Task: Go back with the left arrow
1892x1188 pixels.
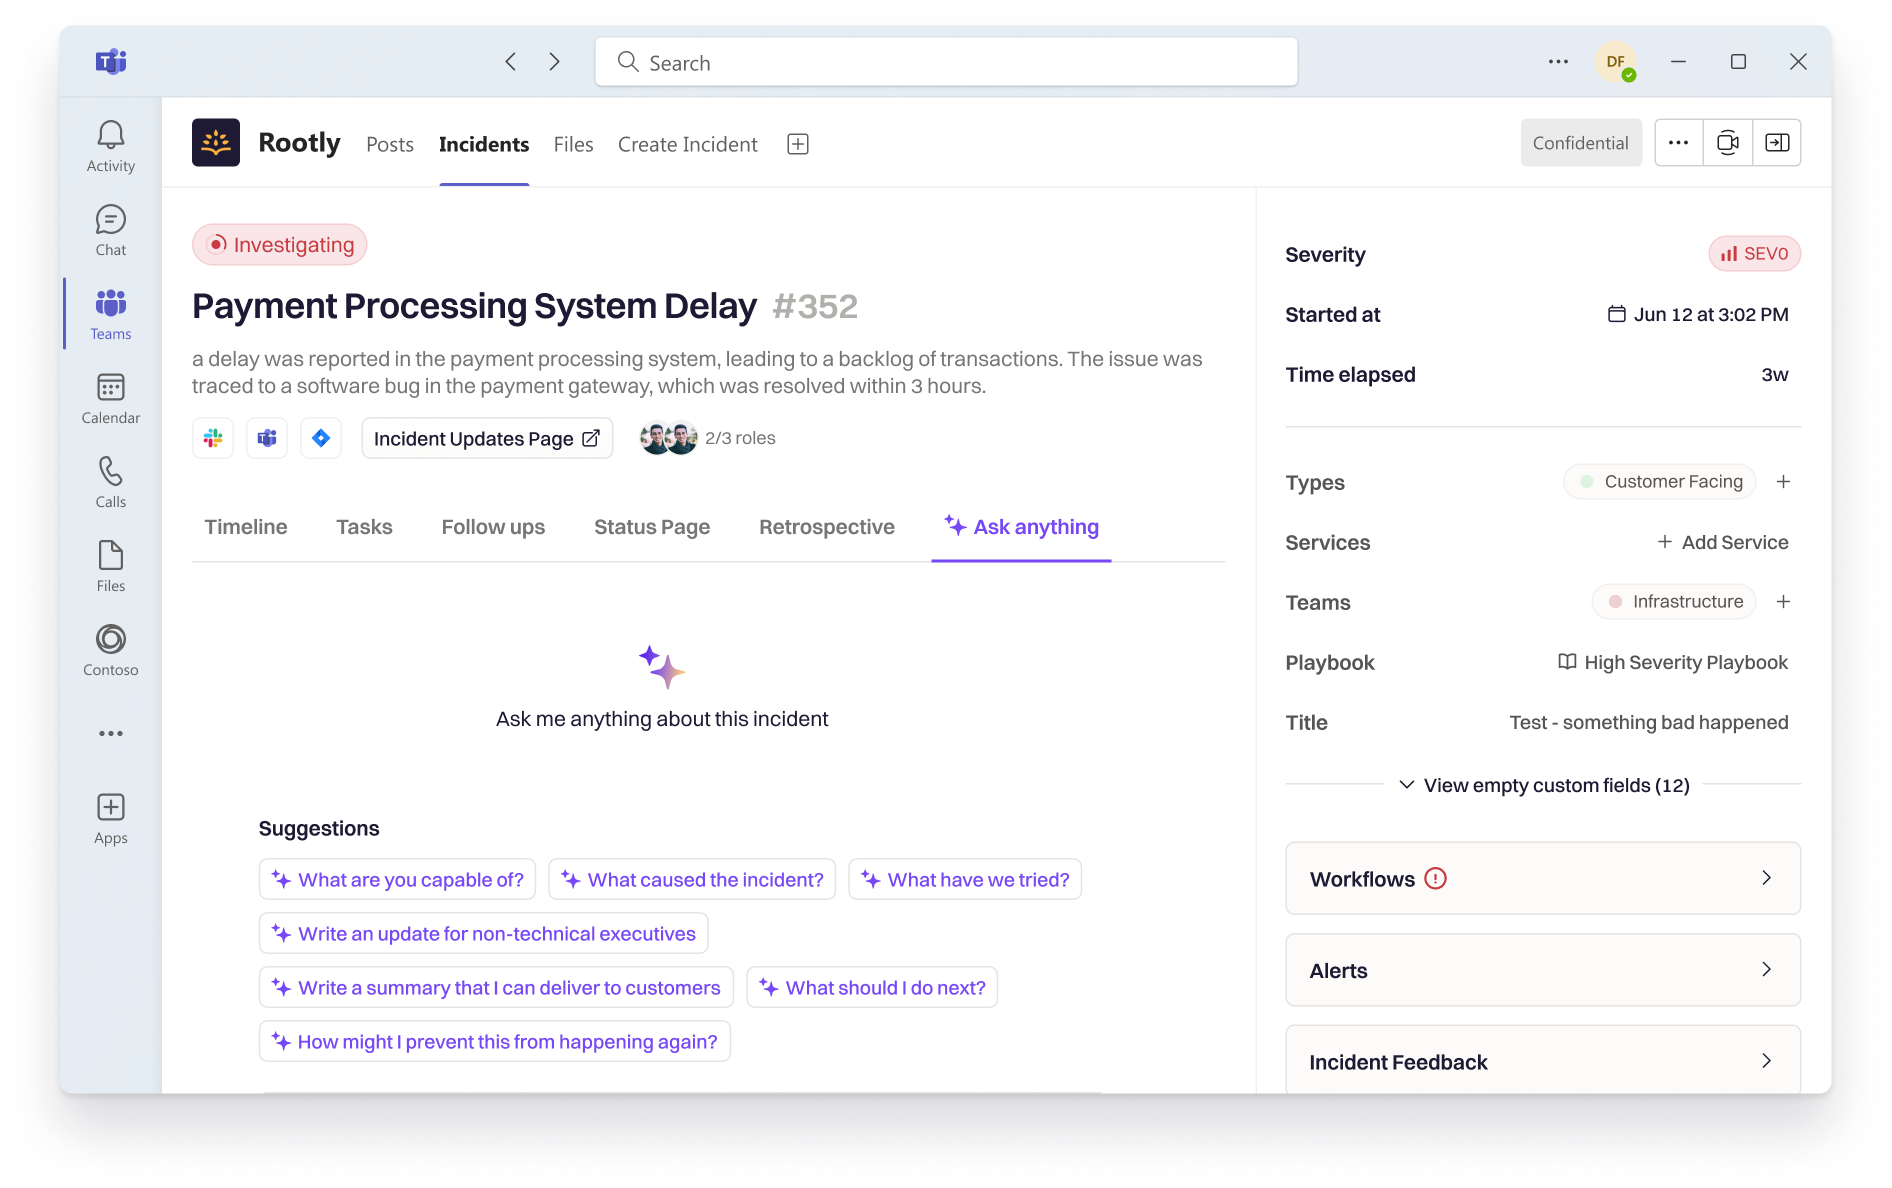Action: [510, 62]
